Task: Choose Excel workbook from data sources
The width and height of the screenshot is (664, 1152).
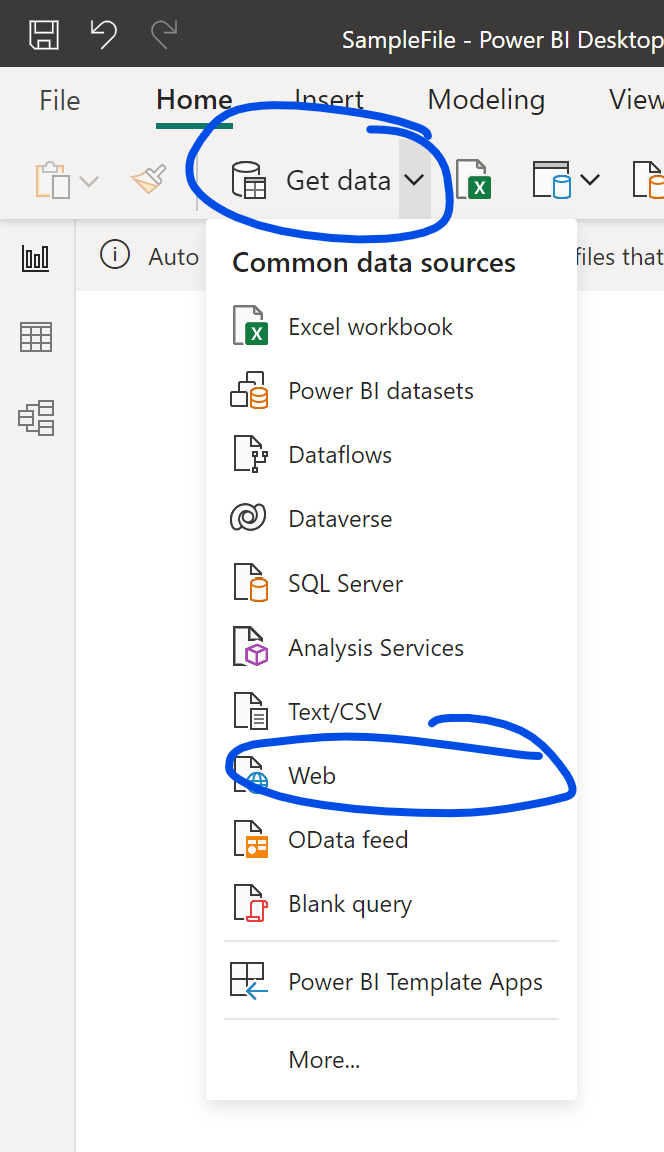Action: tap(391, 327)
